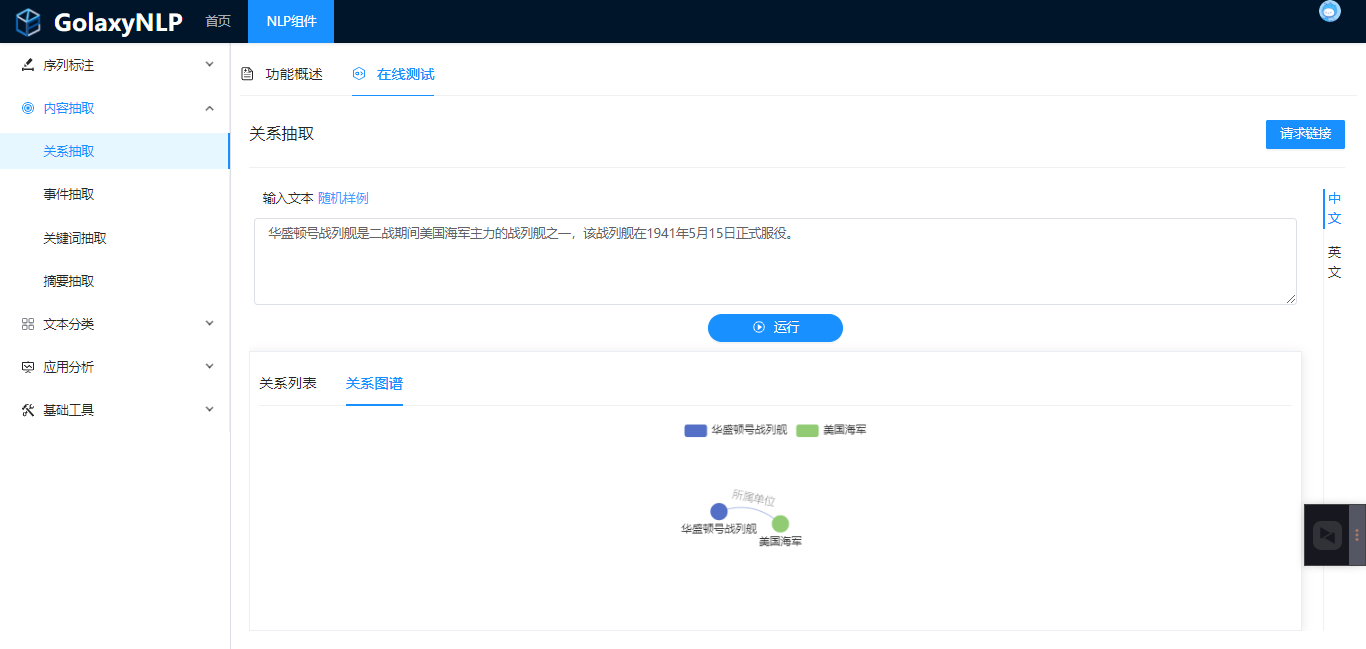
Task: Expand the 序列标注 menu chevron
Action: tap(209, 65)
